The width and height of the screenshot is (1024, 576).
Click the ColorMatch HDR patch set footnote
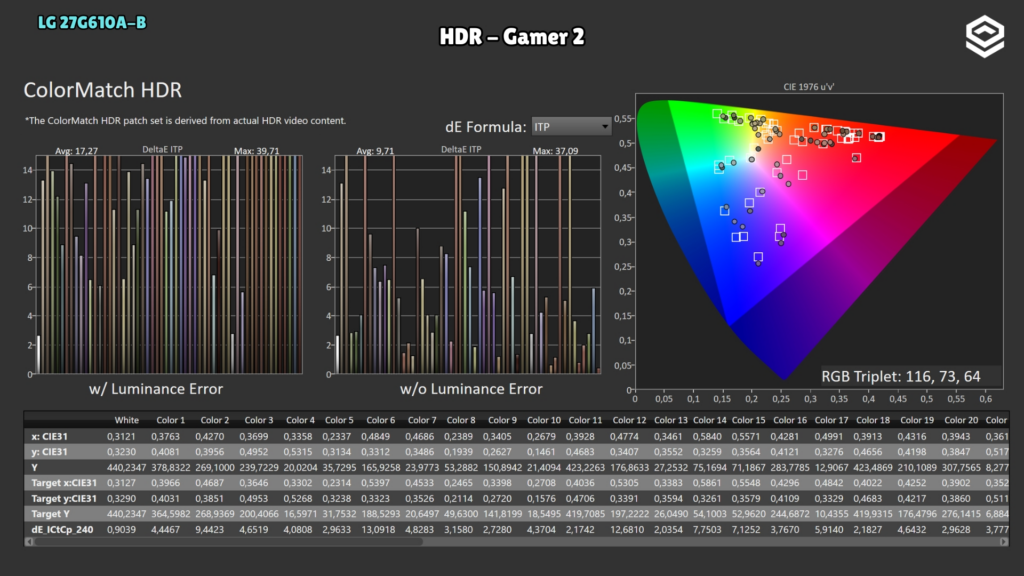(185, 121)
